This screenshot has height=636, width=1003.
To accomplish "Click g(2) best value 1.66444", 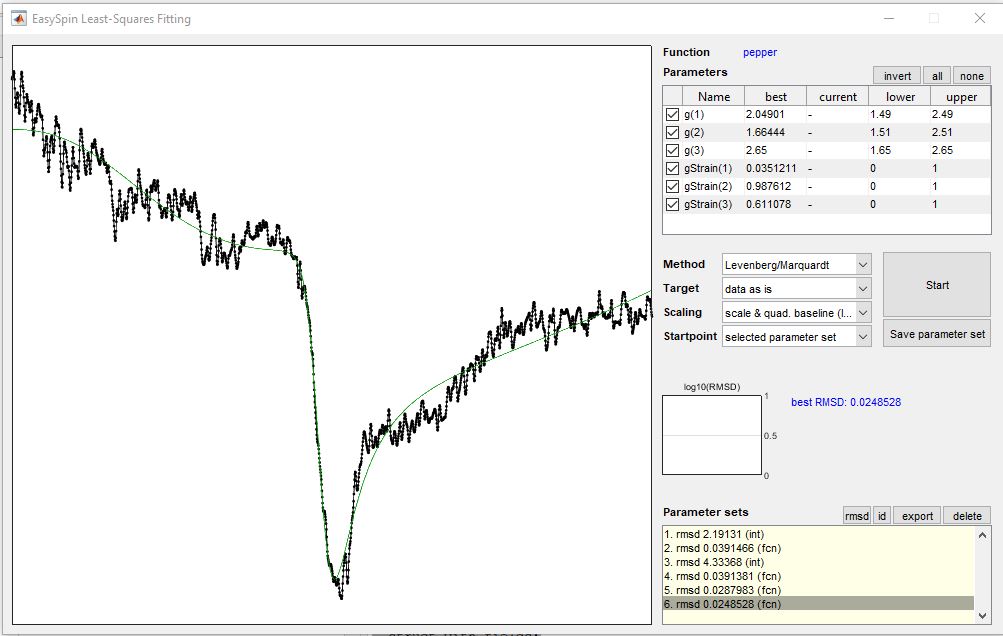I will (x=776, y=132).
